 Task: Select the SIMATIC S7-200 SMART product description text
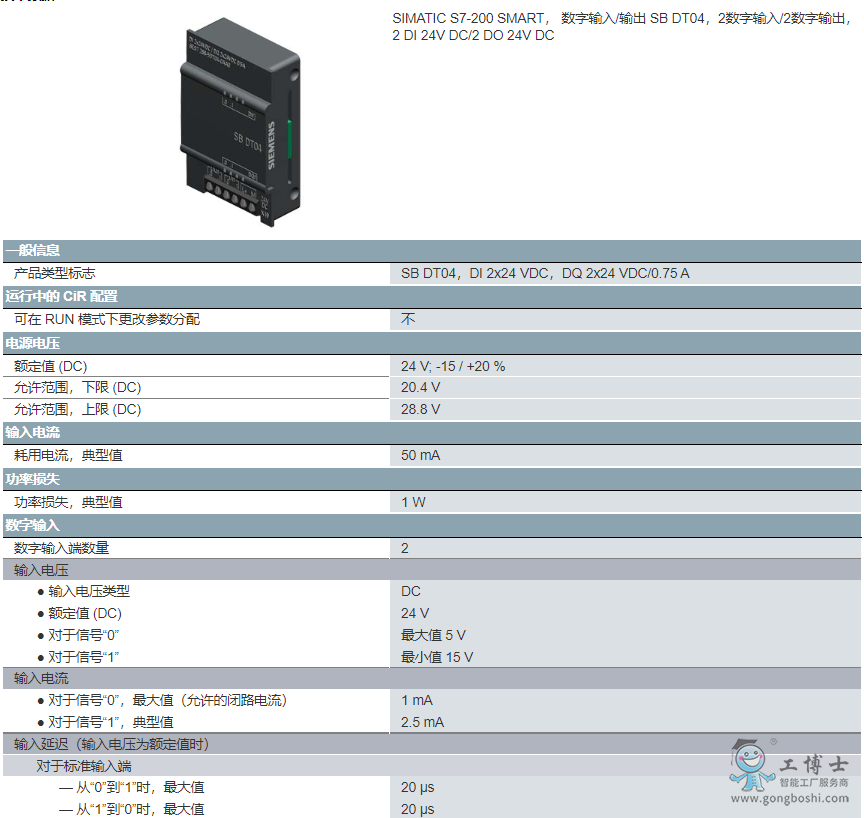pos(622,26)
